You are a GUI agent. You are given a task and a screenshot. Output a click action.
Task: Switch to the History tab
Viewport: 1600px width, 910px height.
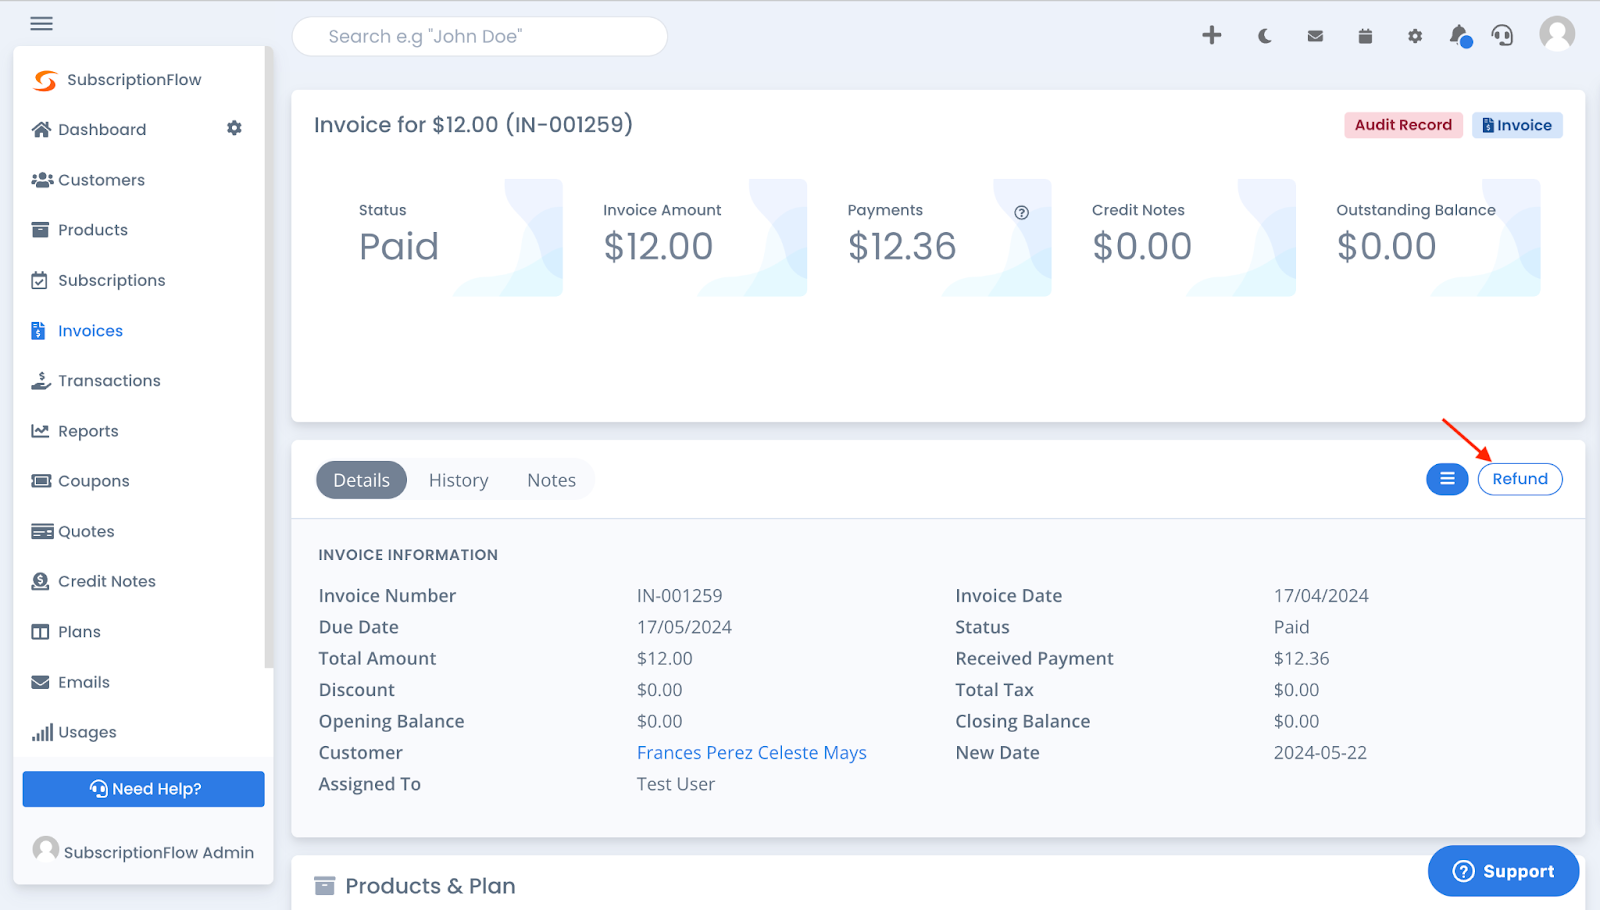point(457,479)
